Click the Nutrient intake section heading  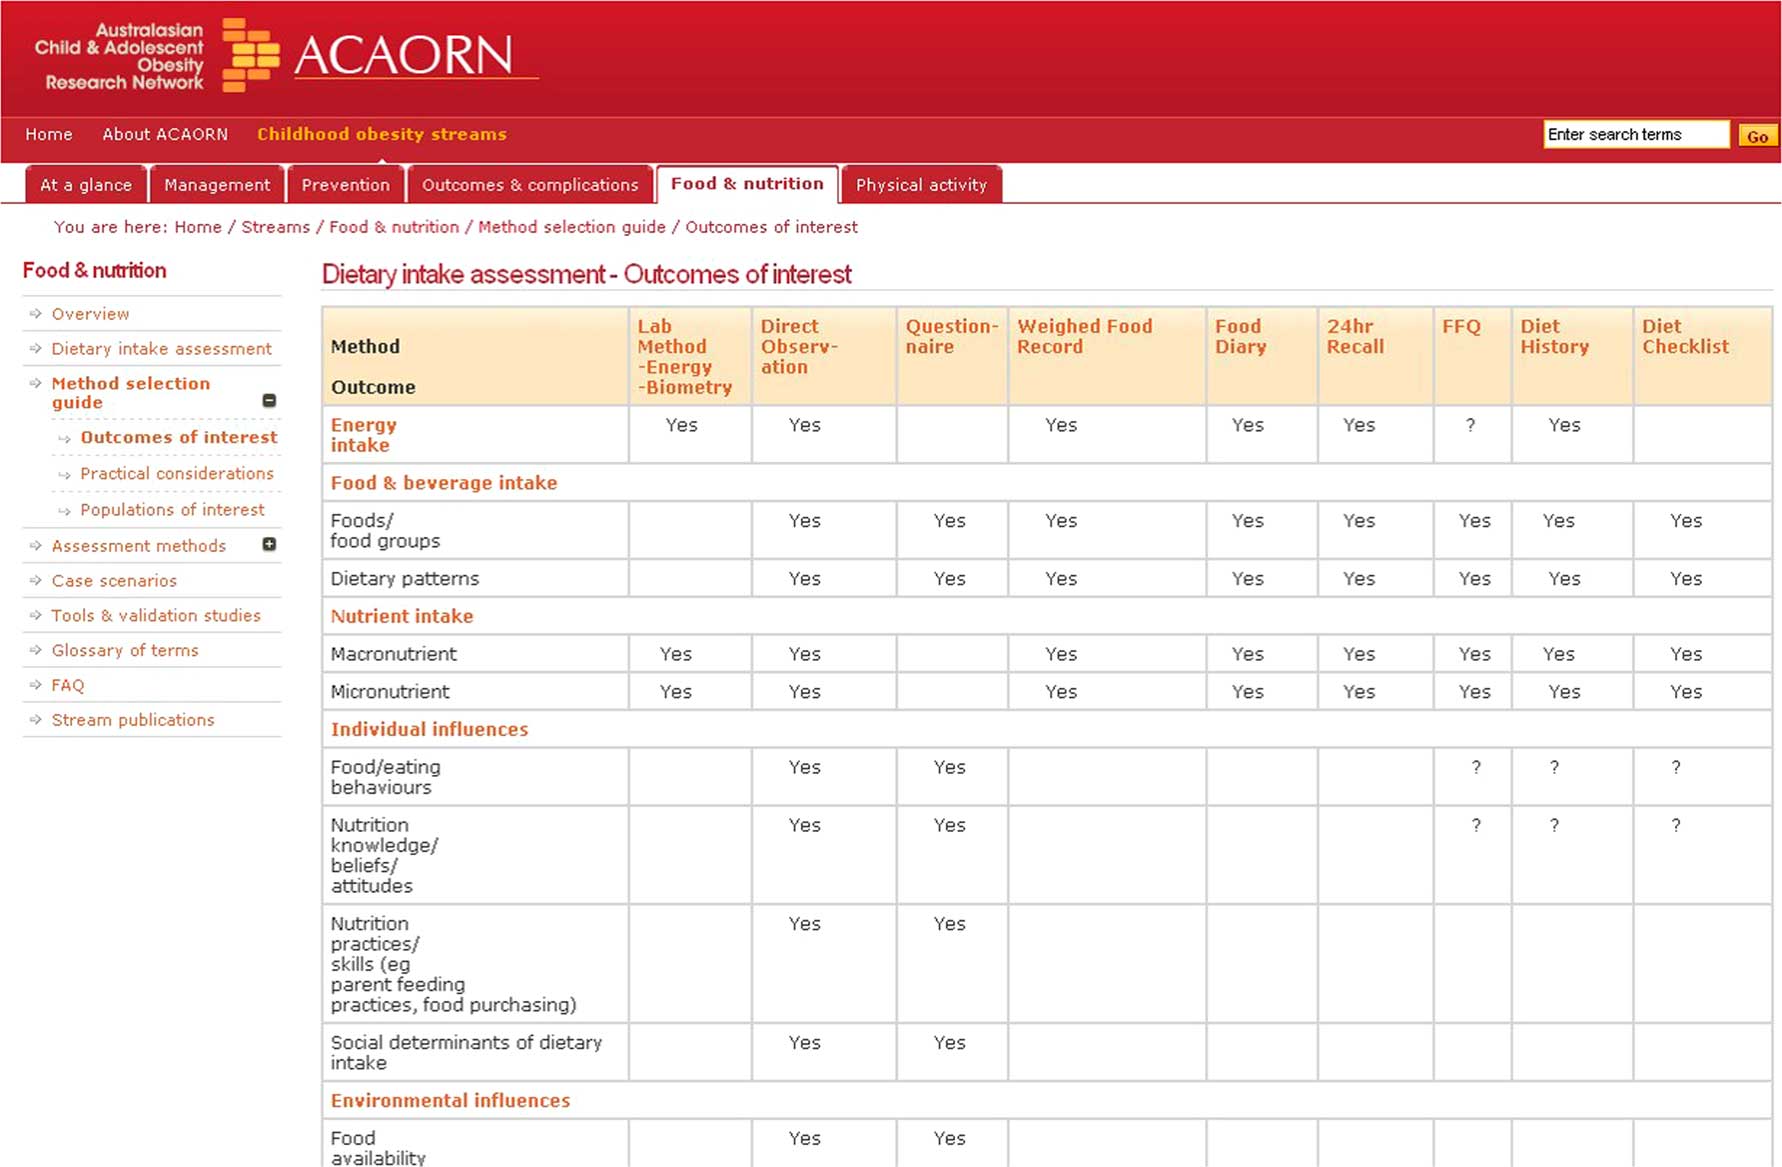tap(402, 616)
